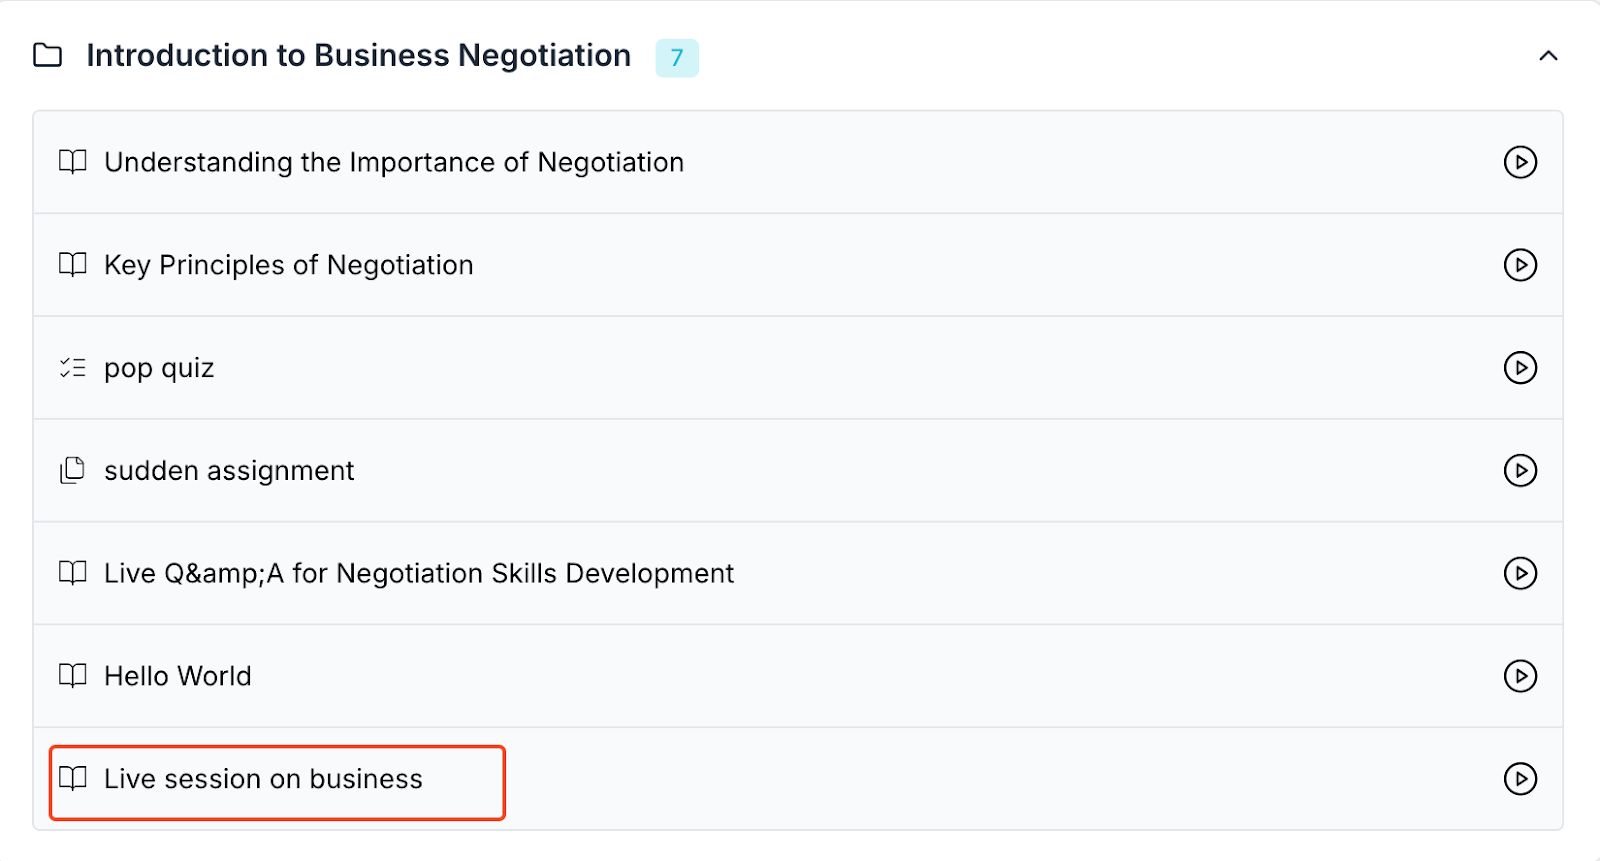
Task: Click the folder icon beside the module title
Action: pyautogui.click(x=46, y=56)
